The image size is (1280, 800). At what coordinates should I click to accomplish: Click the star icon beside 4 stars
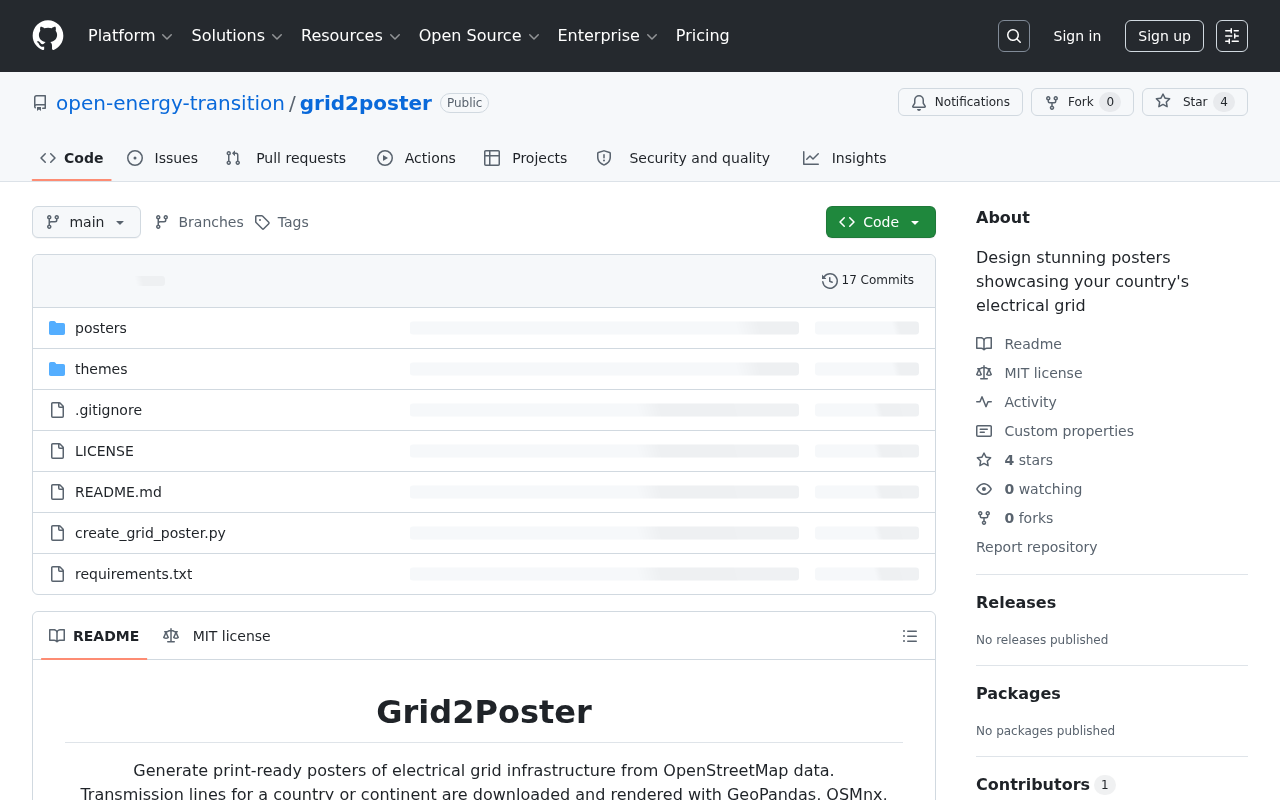pyautogui.click(x=984, y=460)
